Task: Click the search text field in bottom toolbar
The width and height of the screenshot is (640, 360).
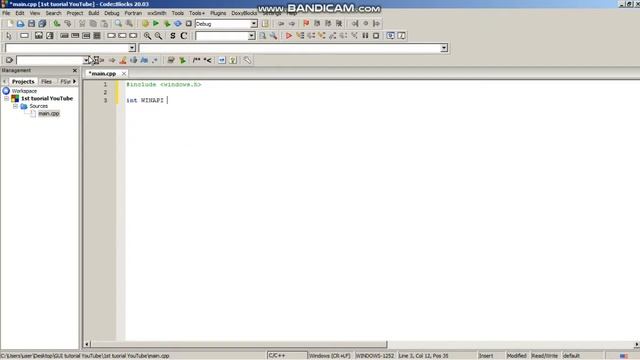Action: [x=50, y=60]
